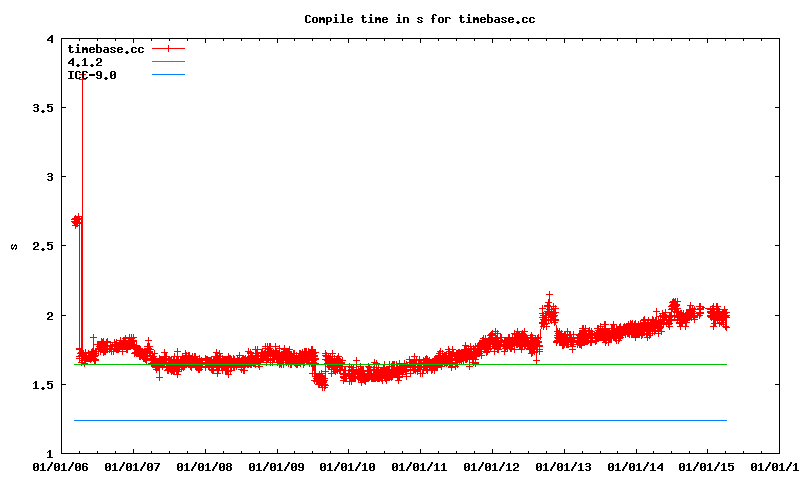The image size is (800, 480).
Task: Click the x-axis date label '01/01/15'
Action: tap(708, 466)
